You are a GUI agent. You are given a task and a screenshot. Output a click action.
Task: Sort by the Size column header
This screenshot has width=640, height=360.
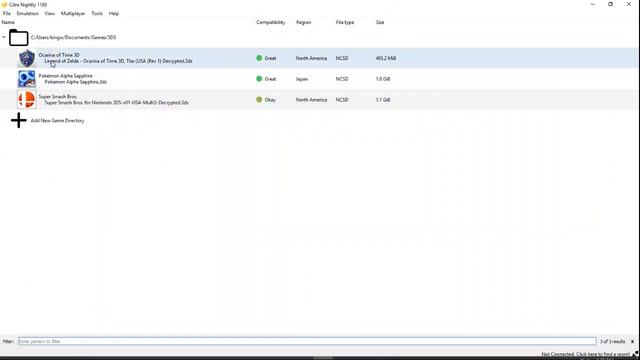pos(380,22)
